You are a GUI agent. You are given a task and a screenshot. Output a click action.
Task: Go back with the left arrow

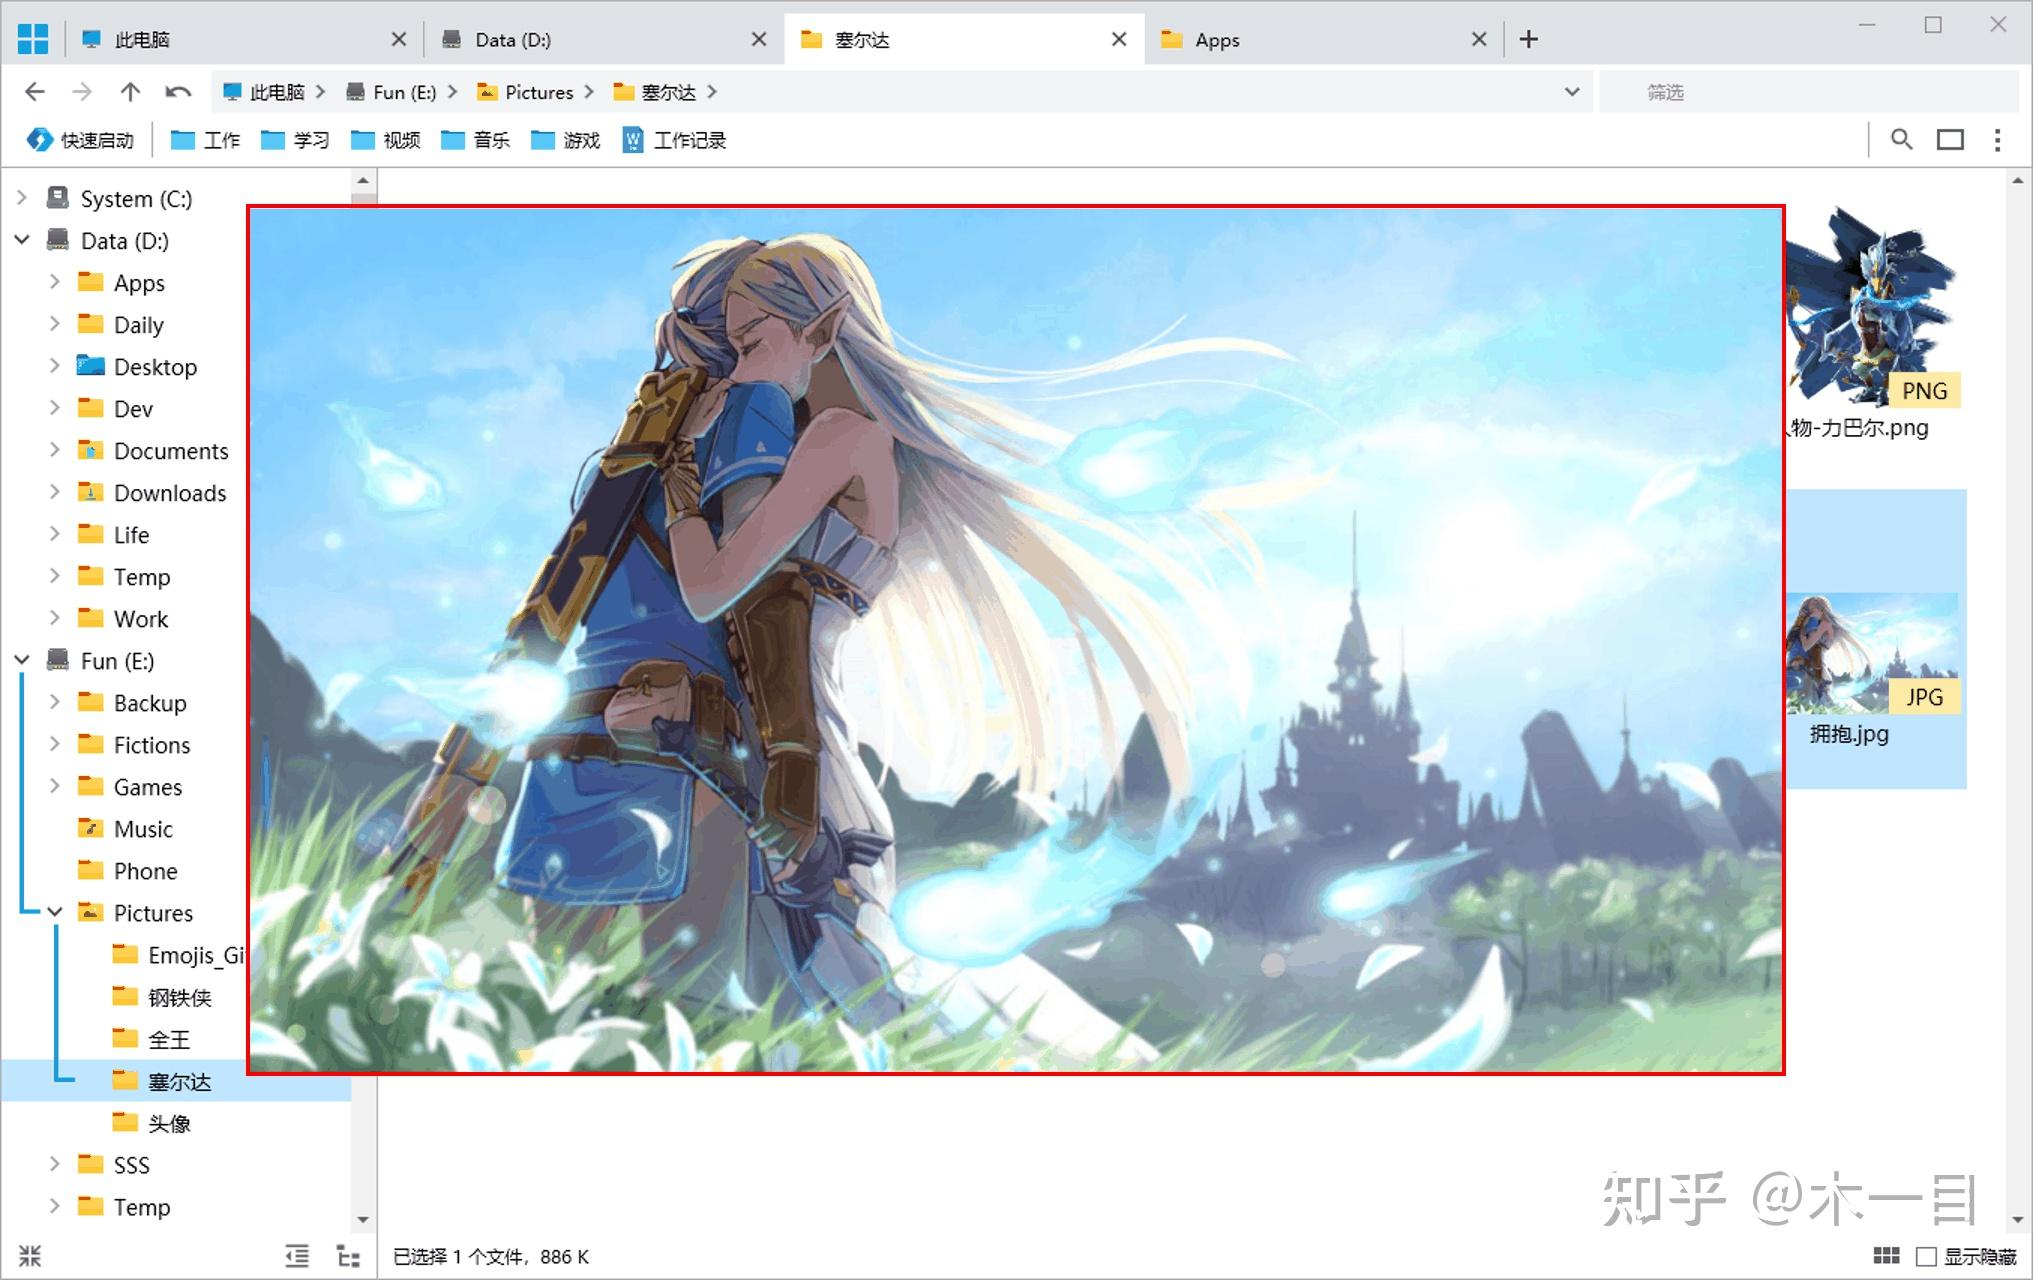pyautogui.click(x=35, y=92)
